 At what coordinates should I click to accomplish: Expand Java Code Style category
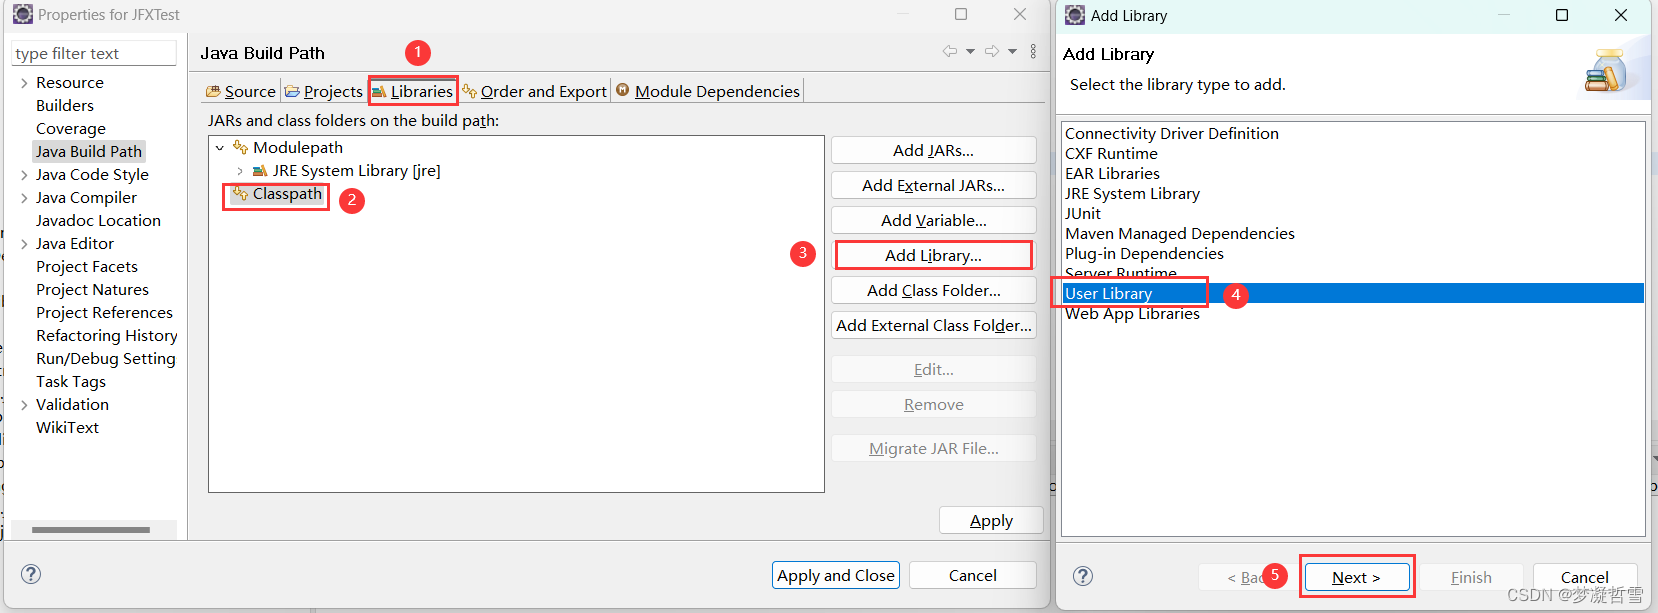tap(24, 175)
